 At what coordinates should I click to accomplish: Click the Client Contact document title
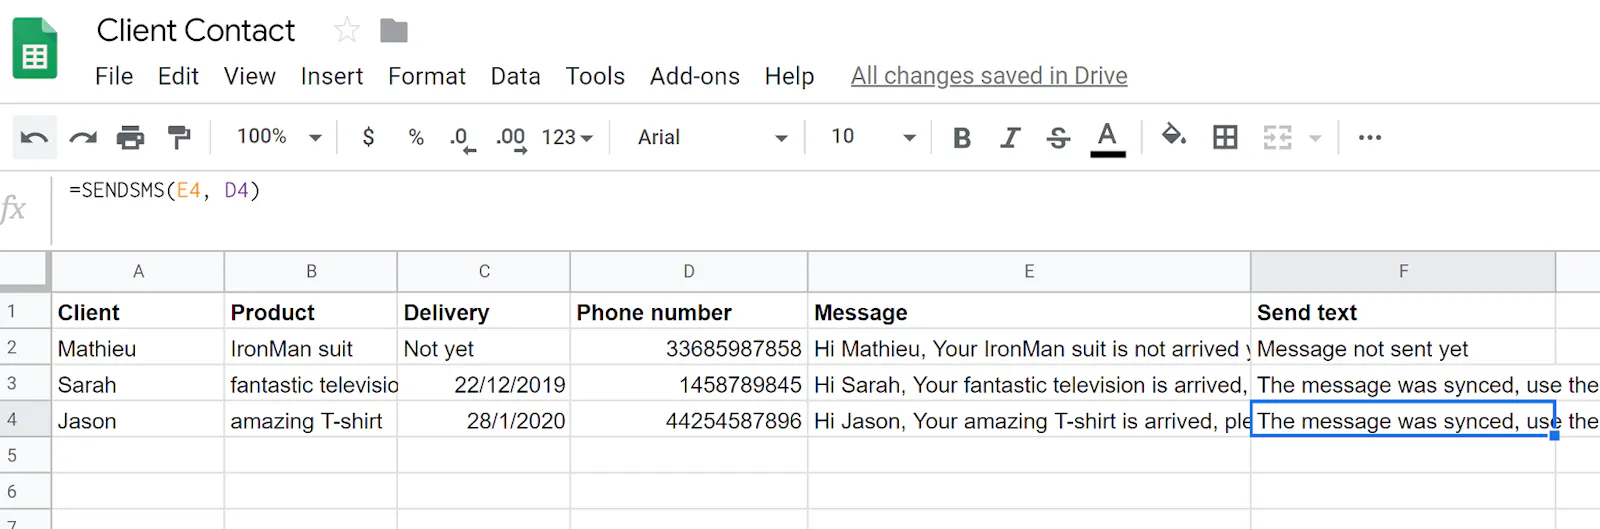click(x=196, y=31)
